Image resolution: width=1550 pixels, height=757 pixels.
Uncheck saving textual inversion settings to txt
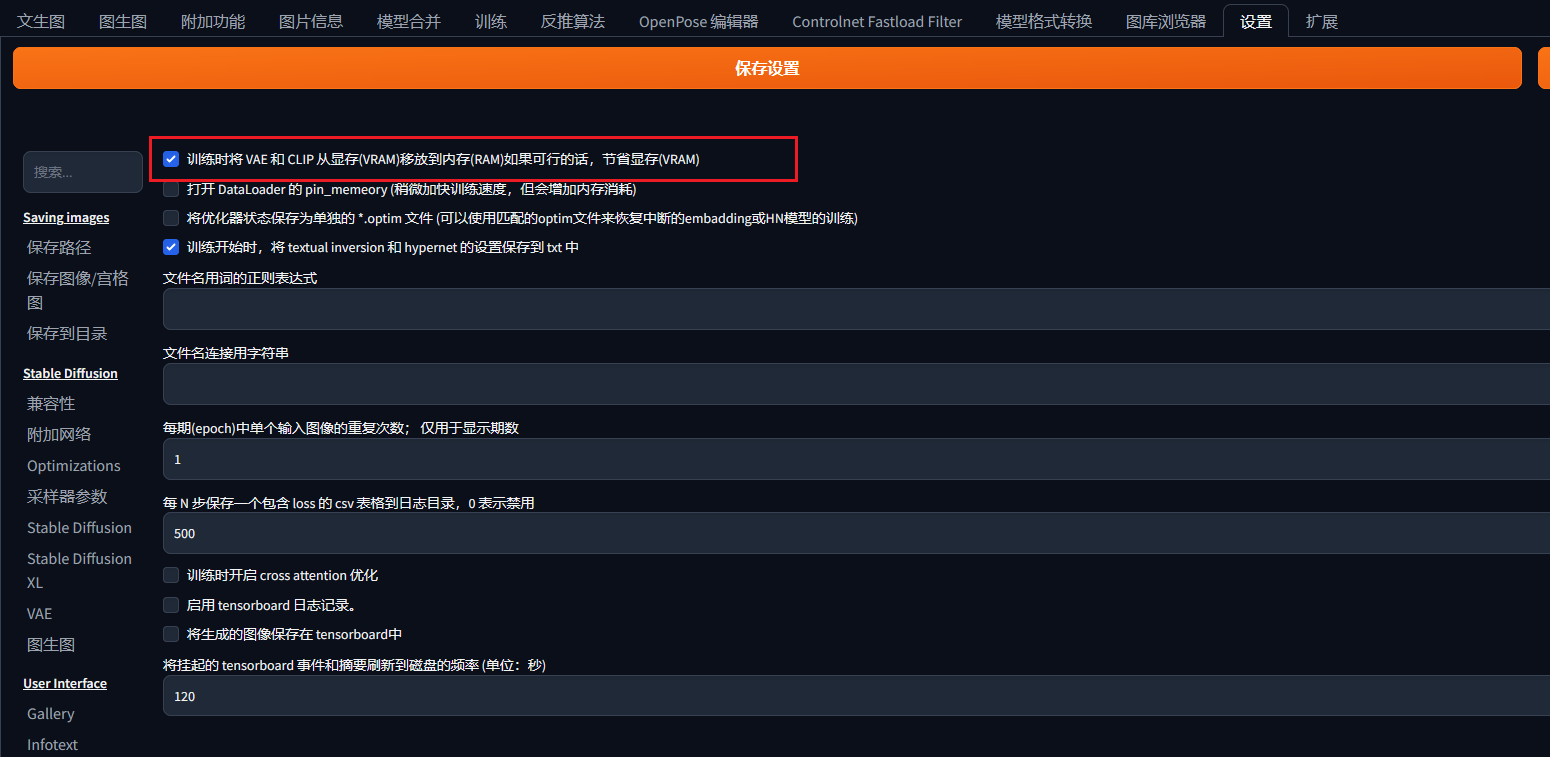coord(171,247)
